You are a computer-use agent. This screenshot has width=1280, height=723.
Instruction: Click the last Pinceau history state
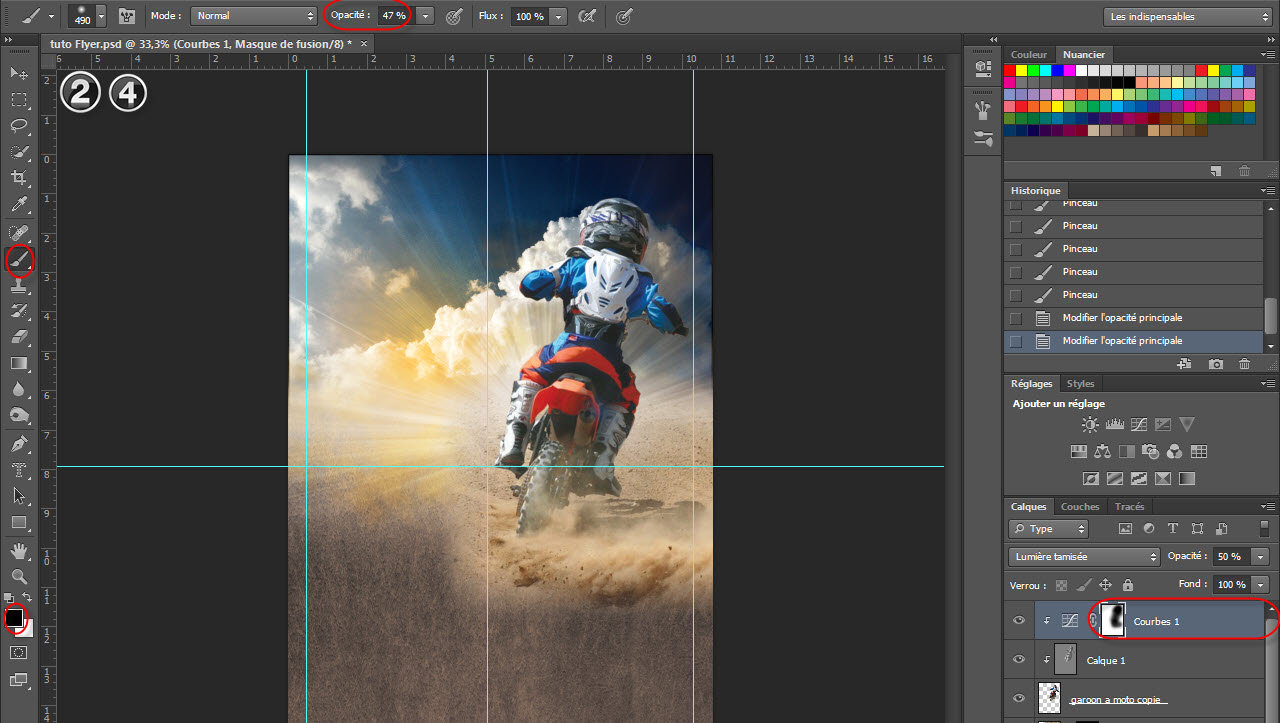click(x=1079, y=295)
